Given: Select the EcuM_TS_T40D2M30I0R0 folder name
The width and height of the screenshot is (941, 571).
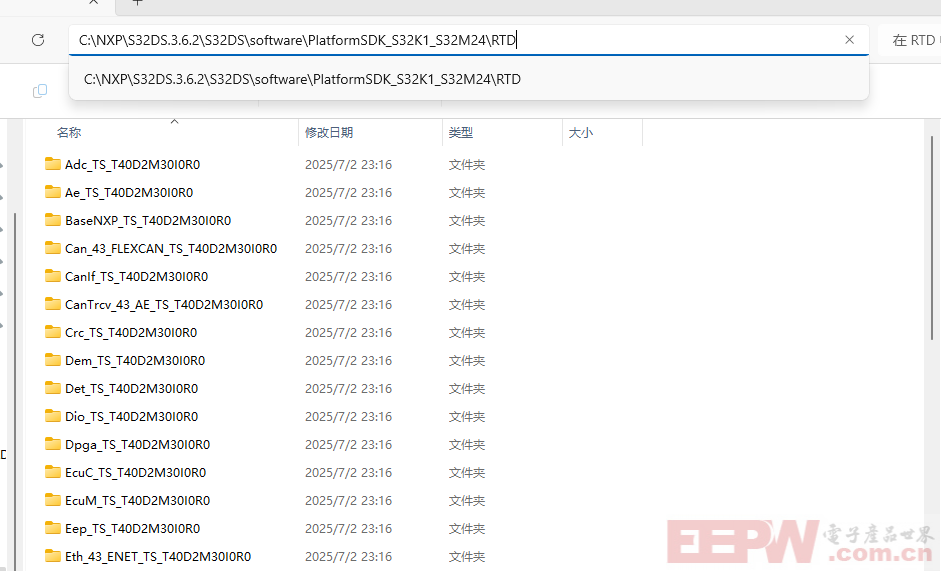Looking at the screenshot, I should pos(137,501).
